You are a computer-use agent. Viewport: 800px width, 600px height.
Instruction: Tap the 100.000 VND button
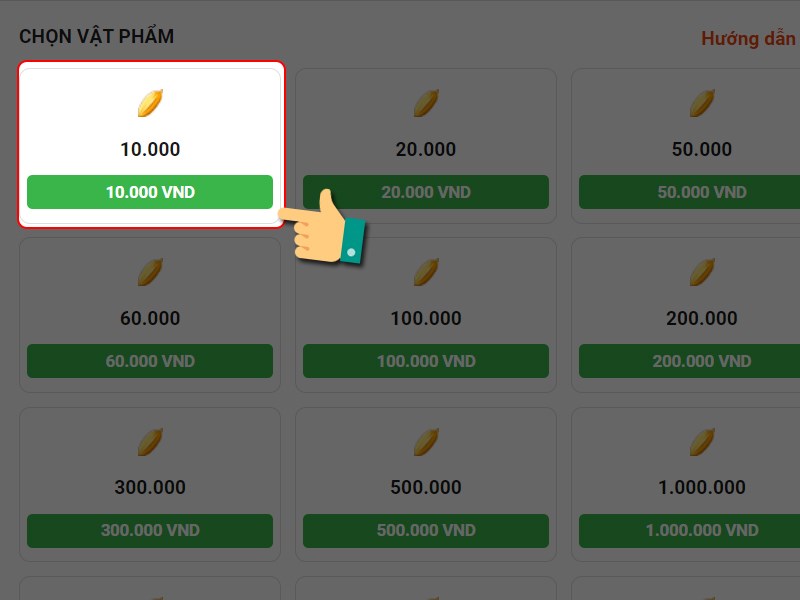[426, 361]
